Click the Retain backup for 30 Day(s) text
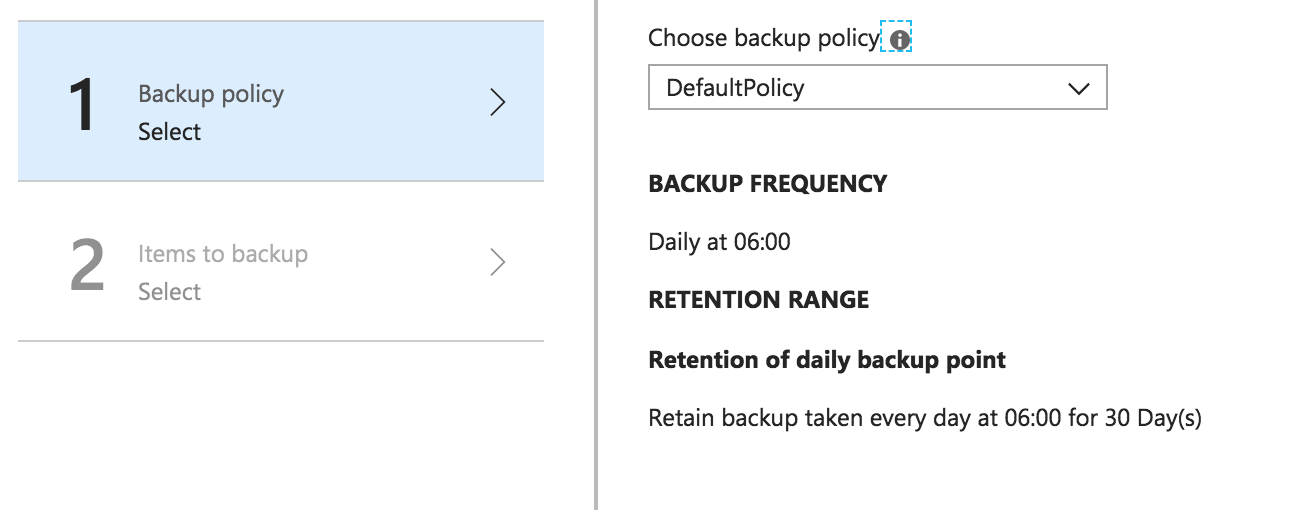Screen dimensions: 1292x510 925,418
